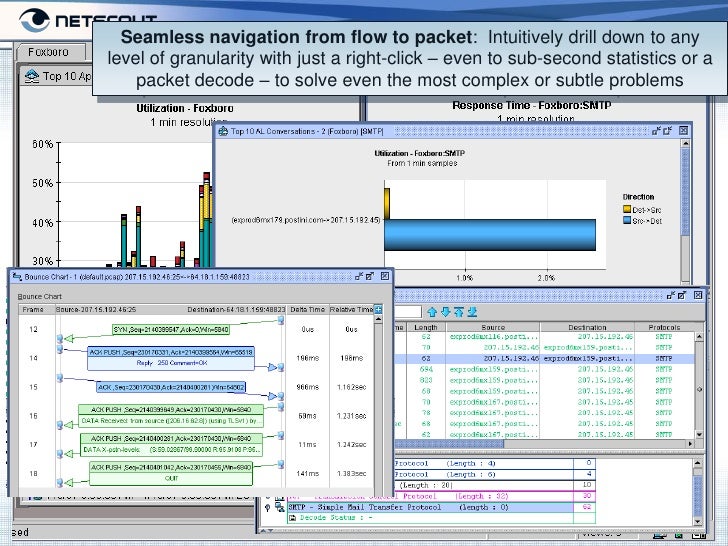The image size is (728, 546).
Task: Click Top 10 AL Conversations window title icon
Action: pyautogui.click(x=223, y=131)
